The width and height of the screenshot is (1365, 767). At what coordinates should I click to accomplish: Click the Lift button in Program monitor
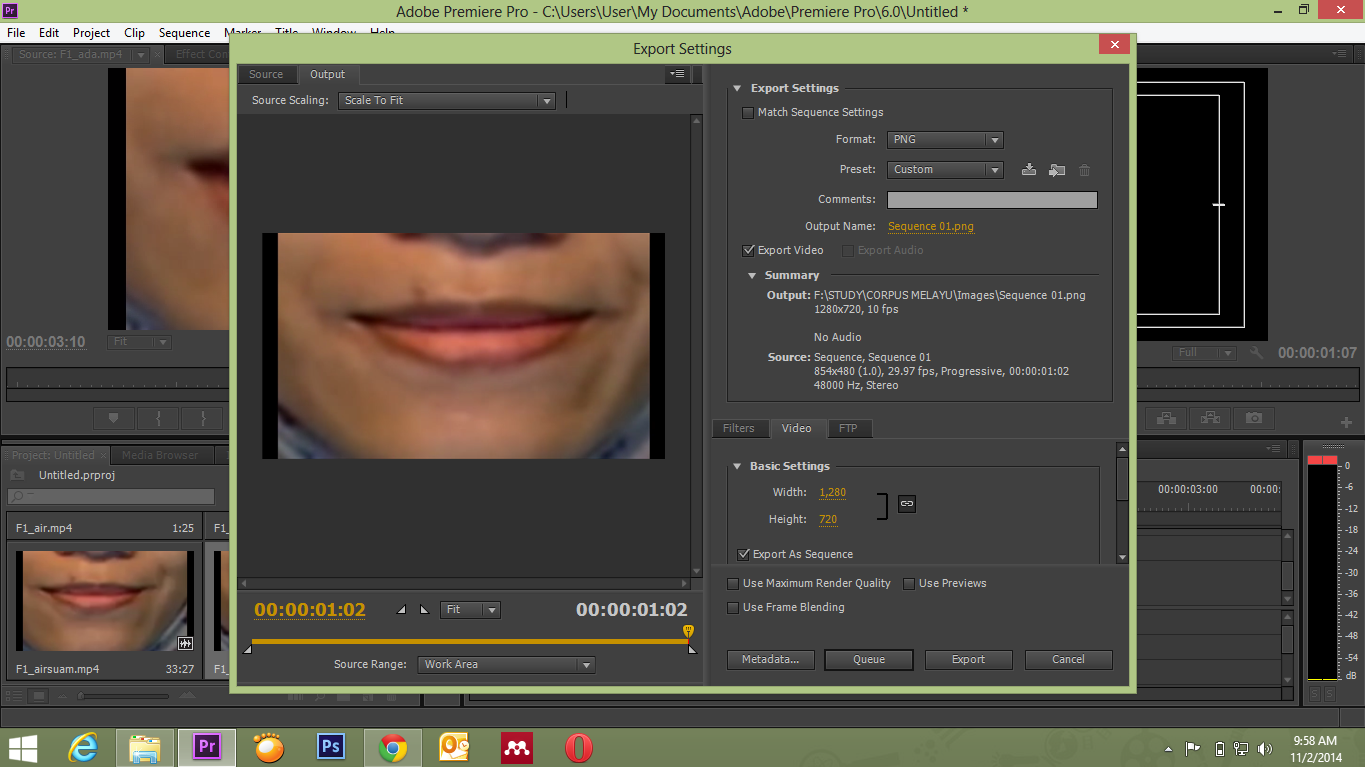click(x=1166, y=418)
